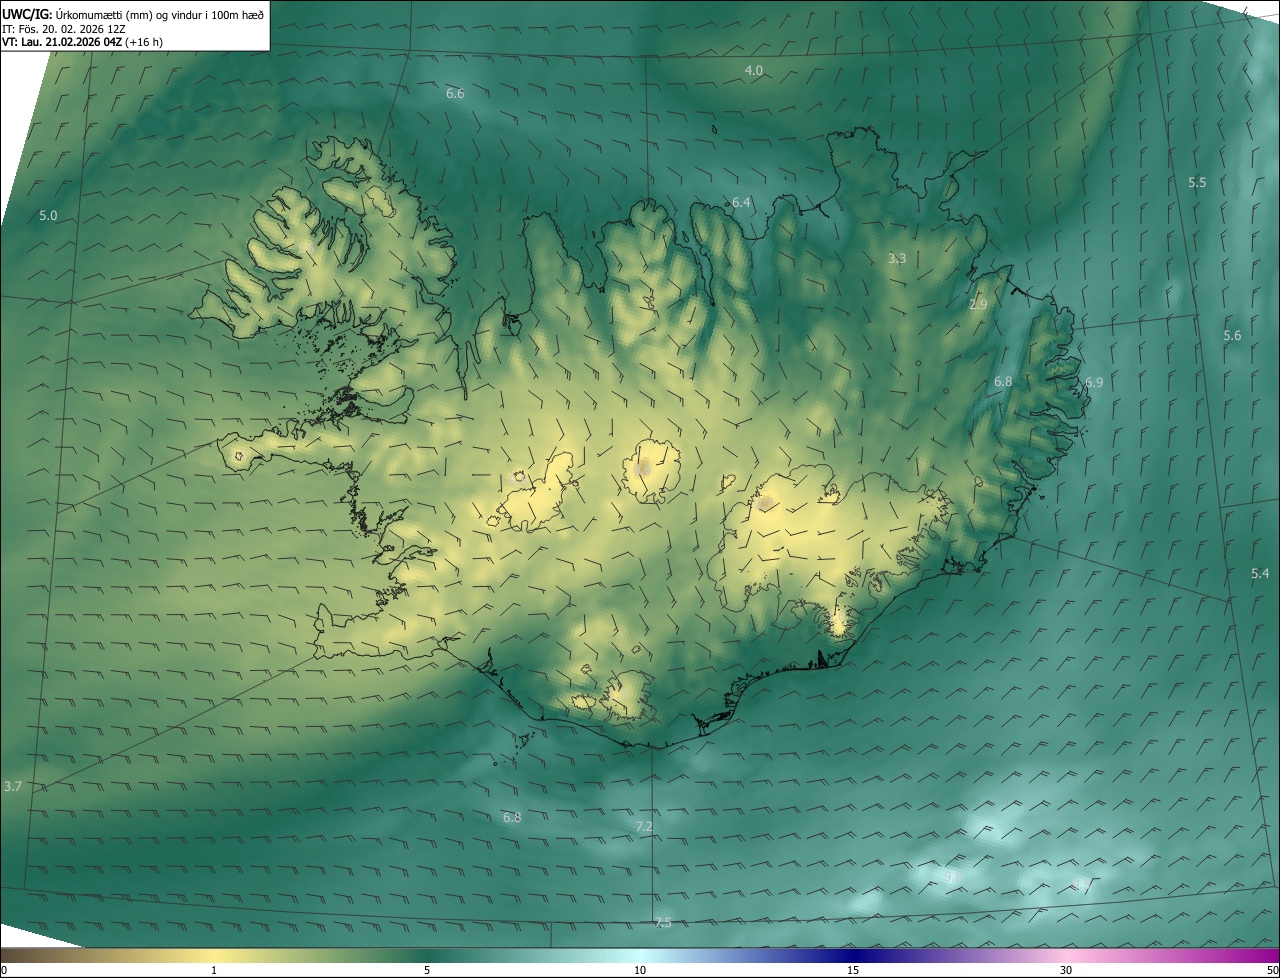This screenshot has width=1280, height=978.
Task: Click the 9.8 value label on the map
Action: [x=951, y=876]
